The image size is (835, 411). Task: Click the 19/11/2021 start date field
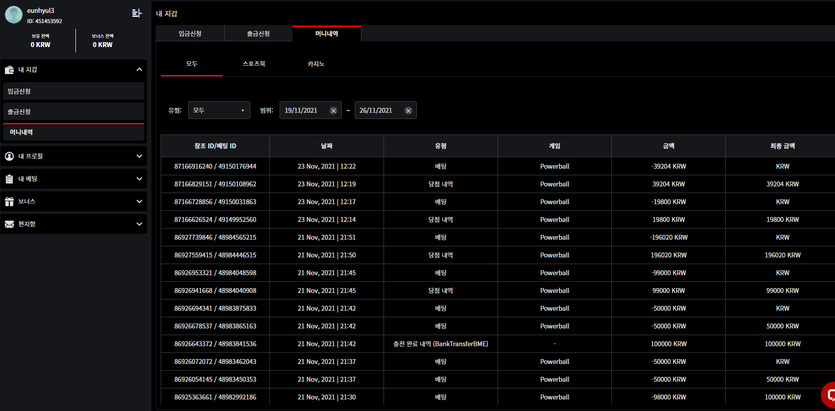[310, 110]
